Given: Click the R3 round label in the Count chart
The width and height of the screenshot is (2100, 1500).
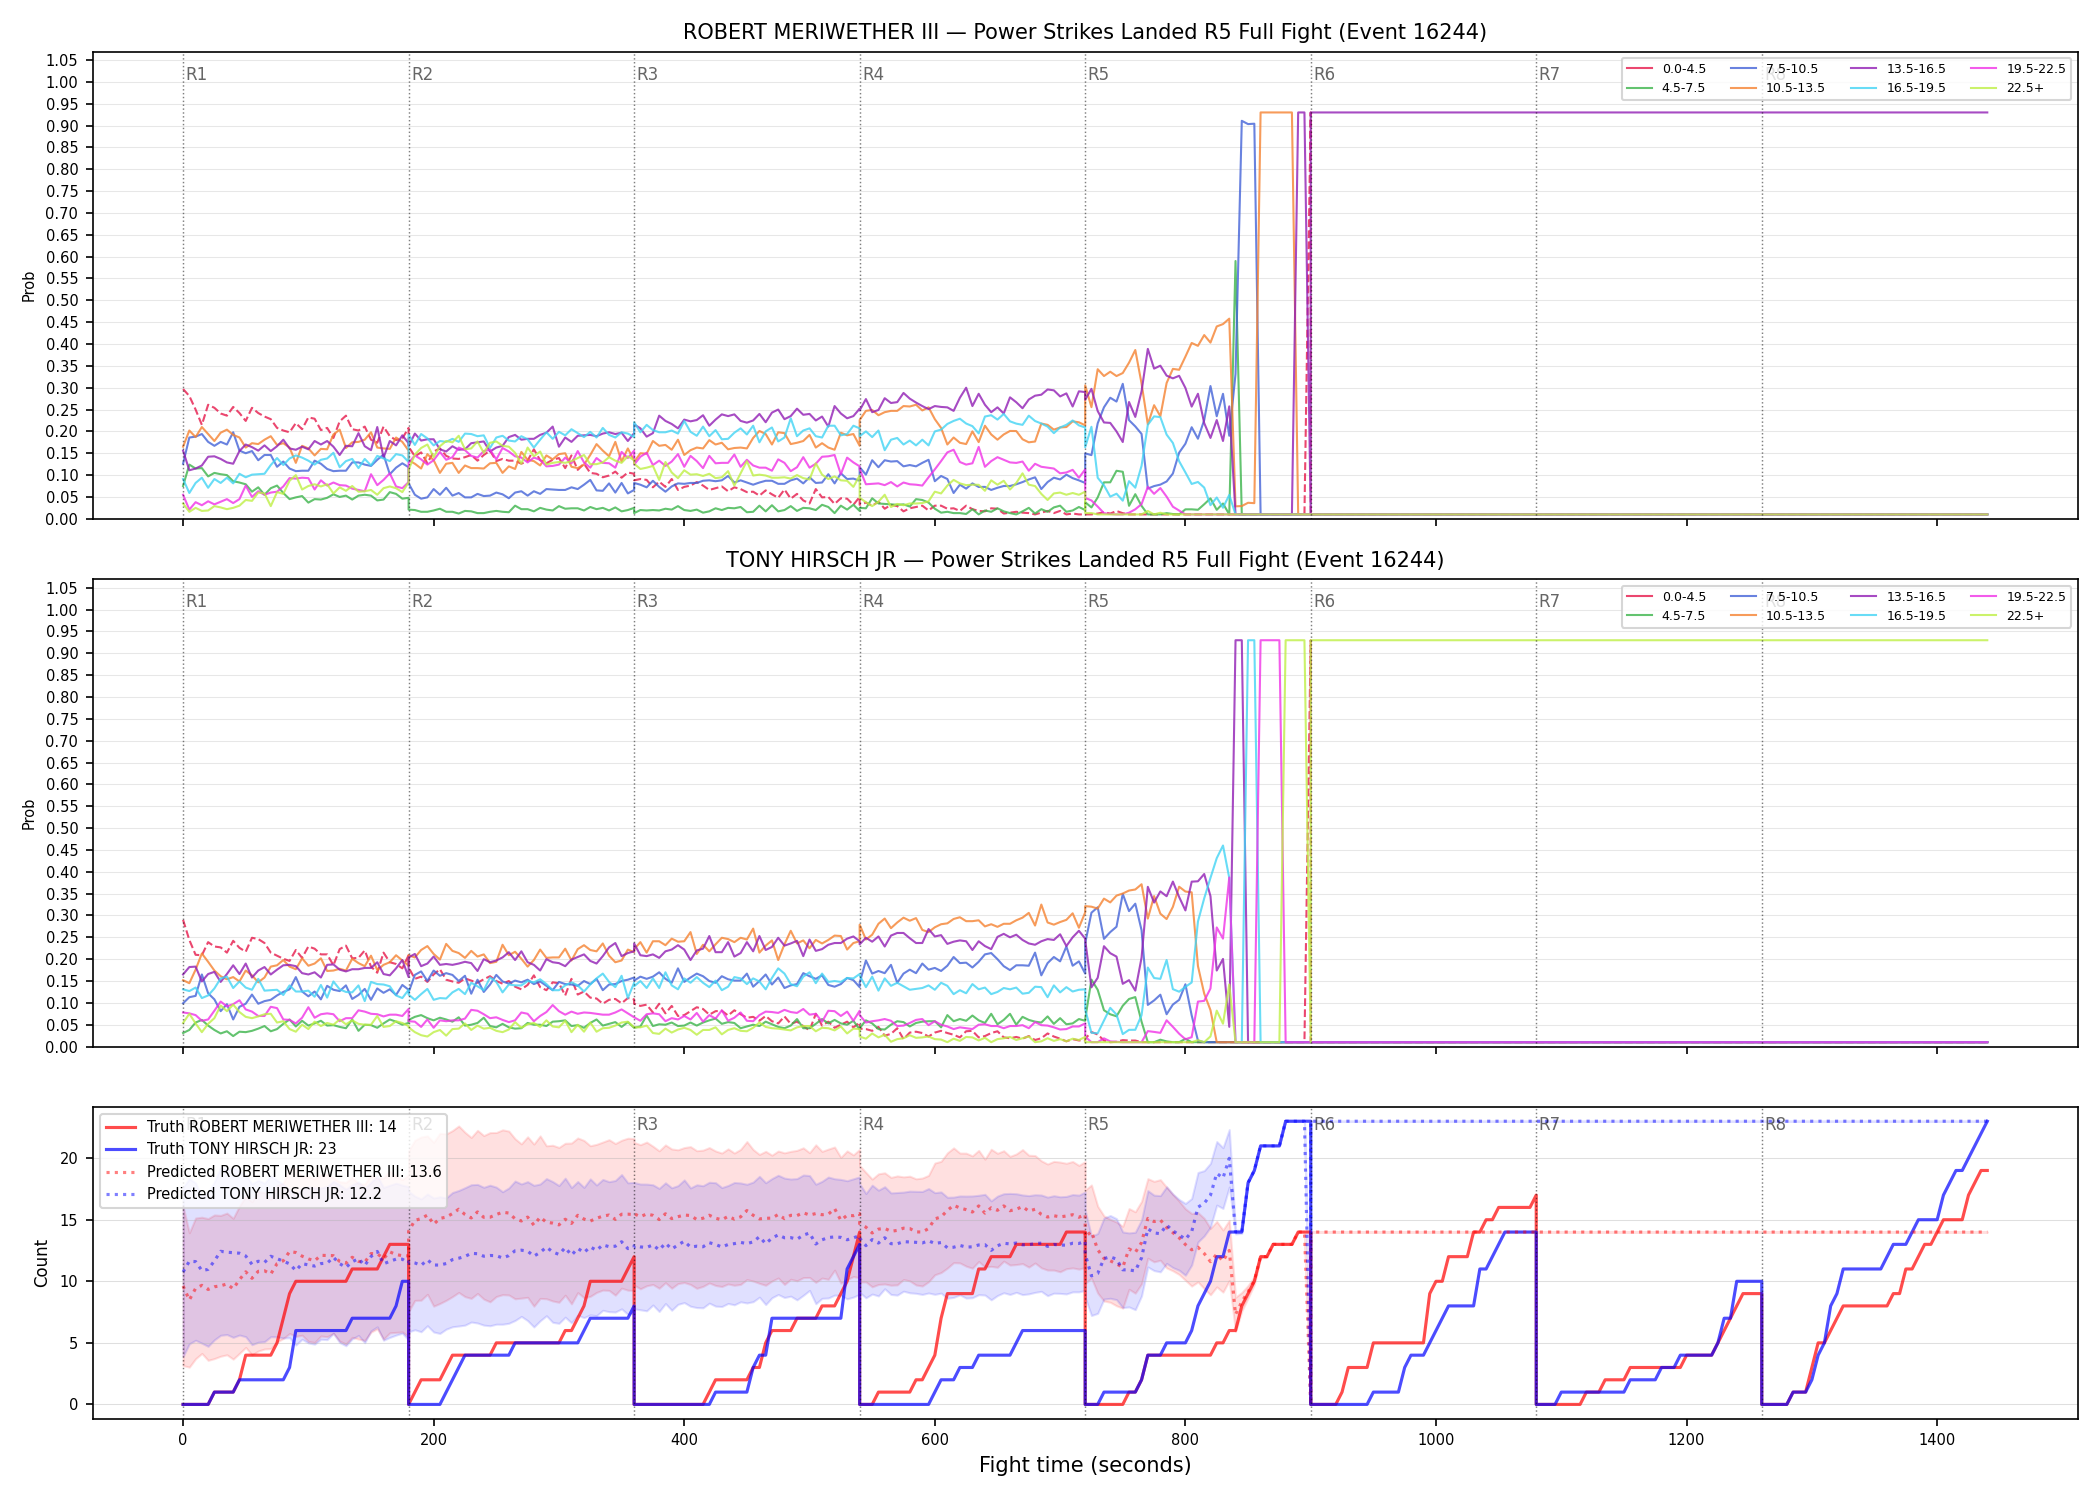Looking at the screenshot, I should (x=647, y=1124).
